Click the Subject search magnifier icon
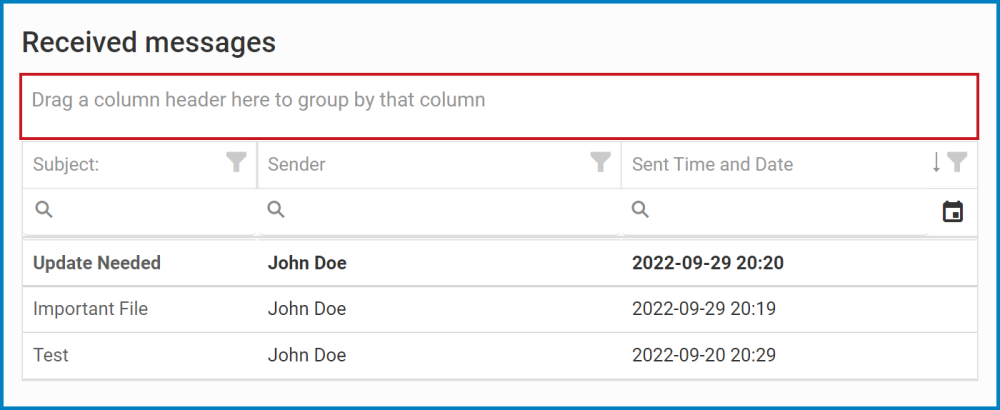 click(43, 210)
